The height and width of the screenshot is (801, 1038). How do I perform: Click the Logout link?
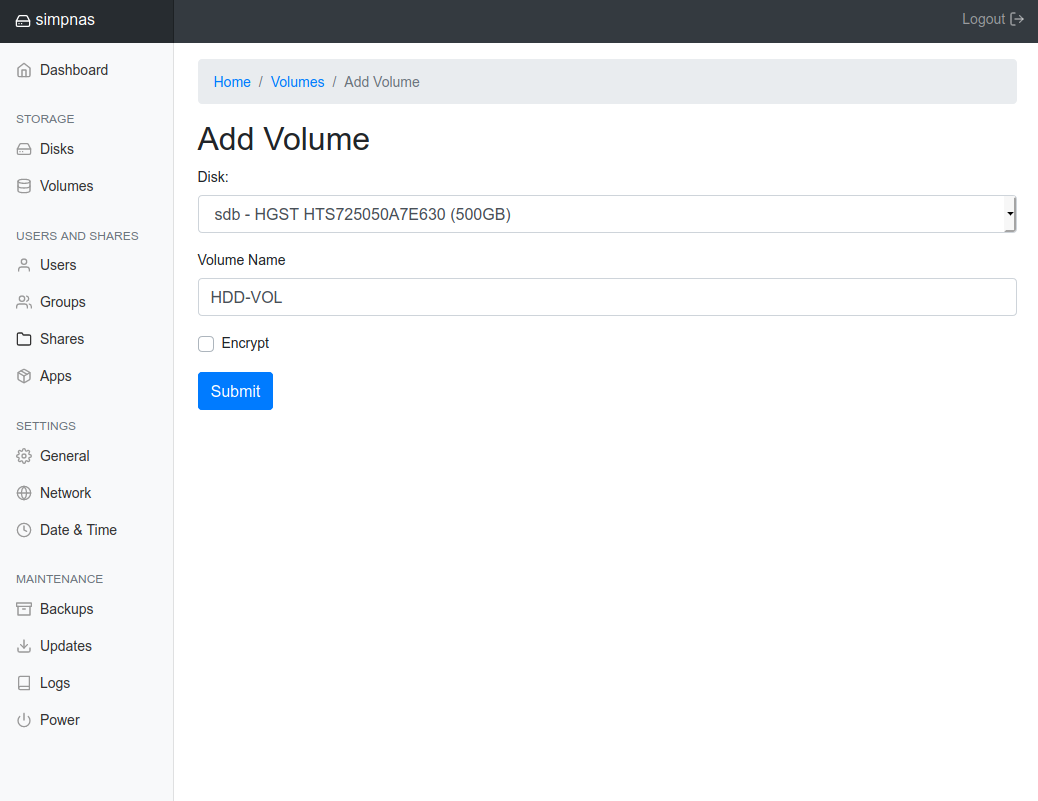pos(992,19)
